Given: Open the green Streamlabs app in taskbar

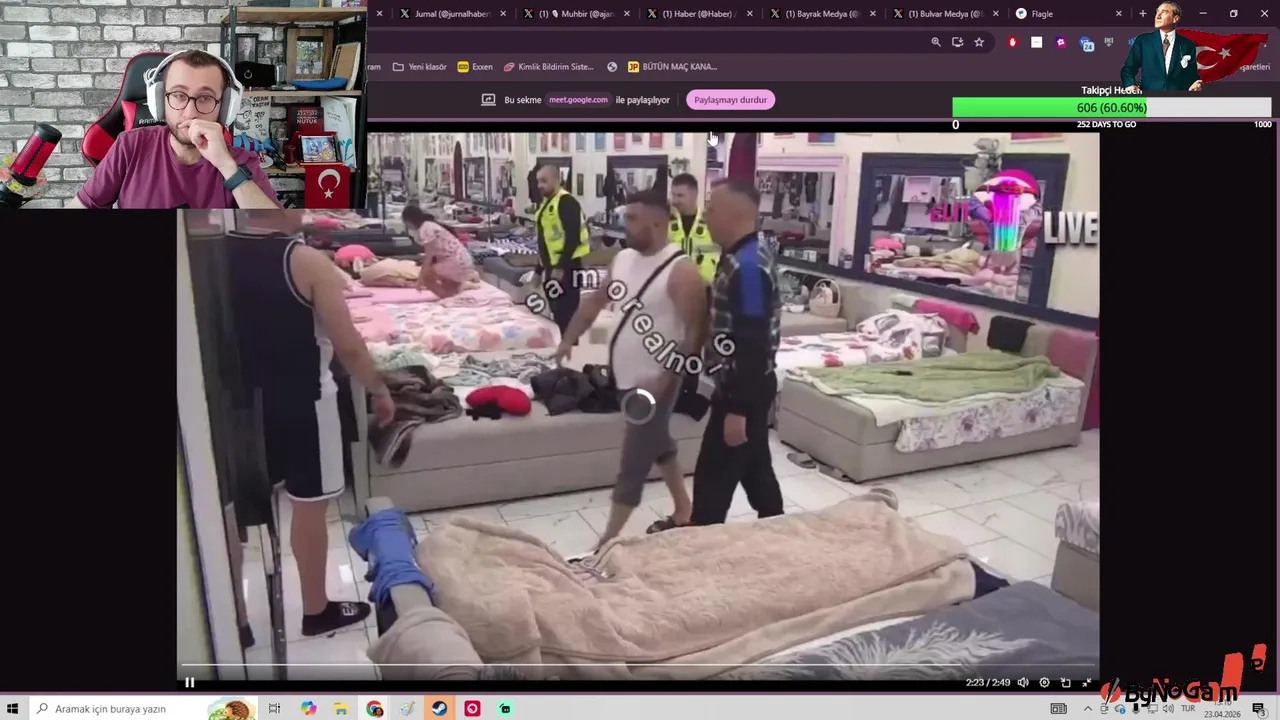Looking at the screenshot, I should (505, 709).
